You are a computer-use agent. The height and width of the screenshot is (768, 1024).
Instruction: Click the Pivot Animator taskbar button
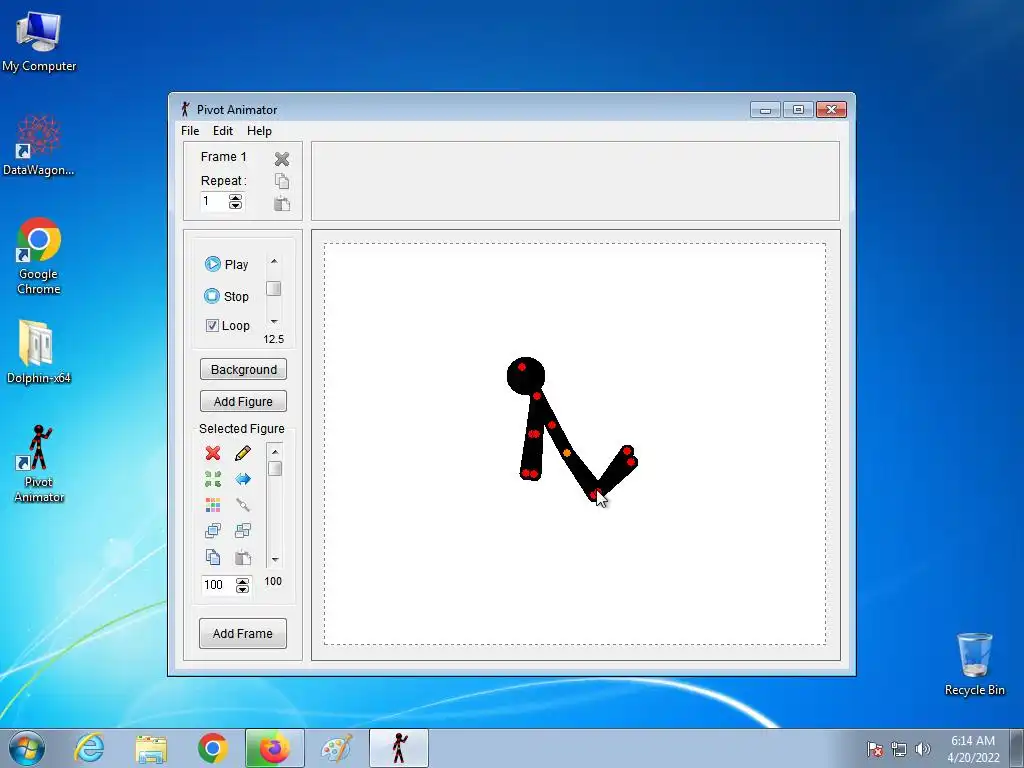coord(399,748)
